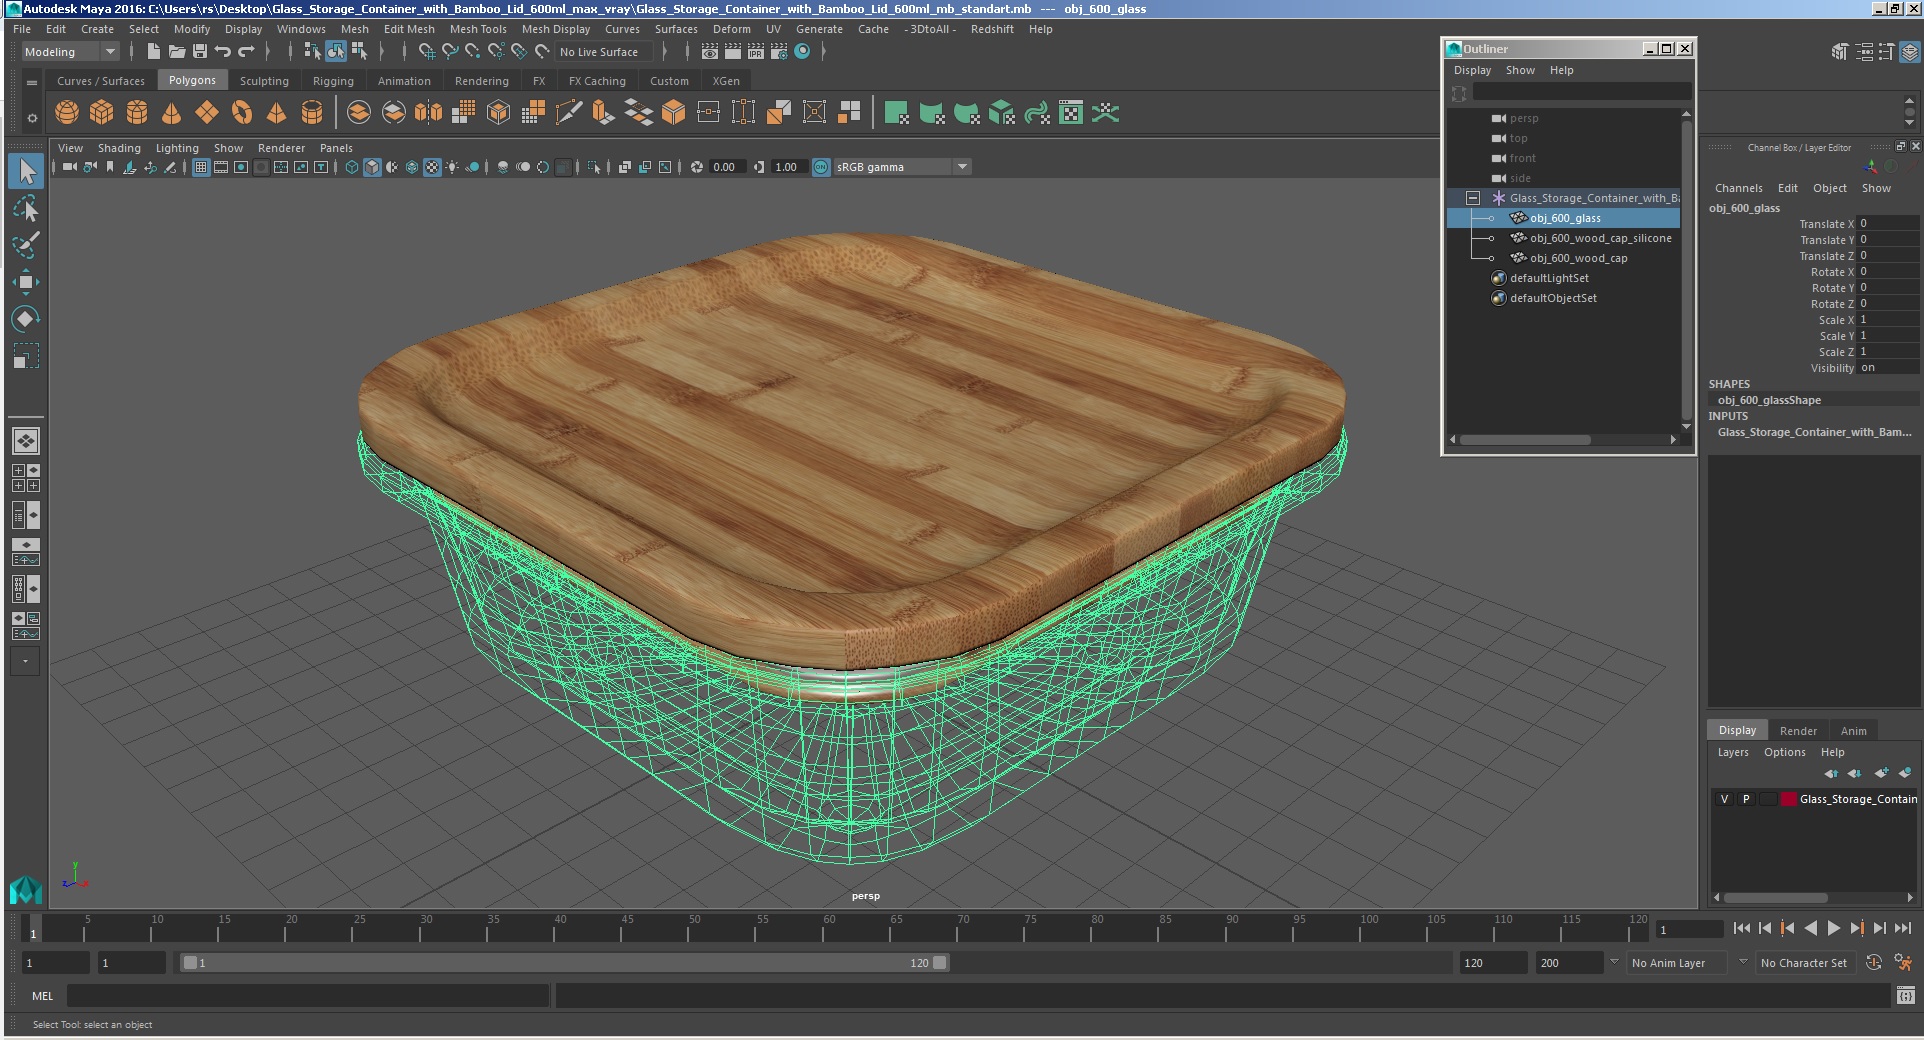Toggle use all lights in viewport
1924x1040 pixels.
click(452, 167)
